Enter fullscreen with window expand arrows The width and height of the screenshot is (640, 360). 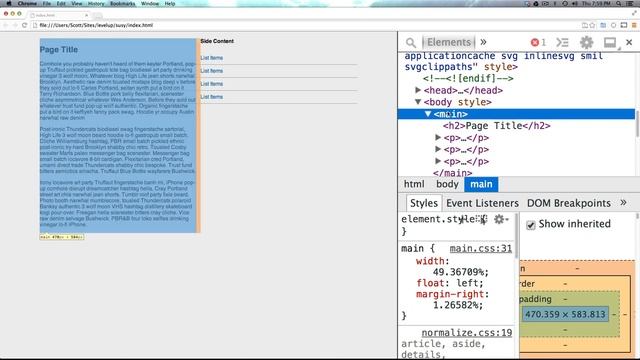coord(634,13)
